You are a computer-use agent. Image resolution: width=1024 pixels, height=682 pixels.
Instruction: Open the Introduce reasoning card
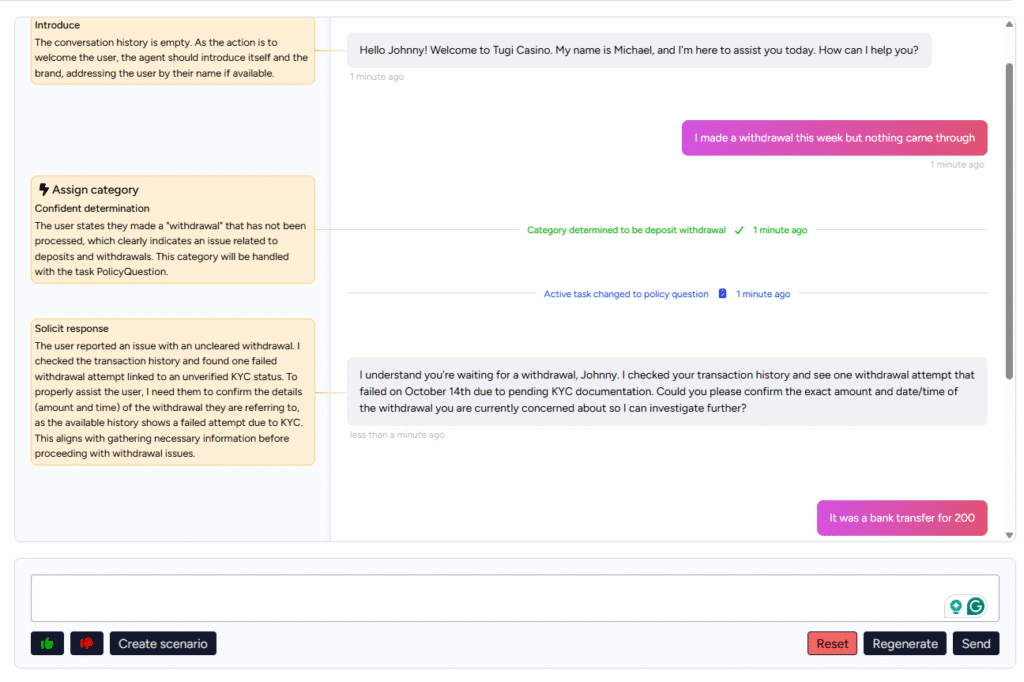173,50
